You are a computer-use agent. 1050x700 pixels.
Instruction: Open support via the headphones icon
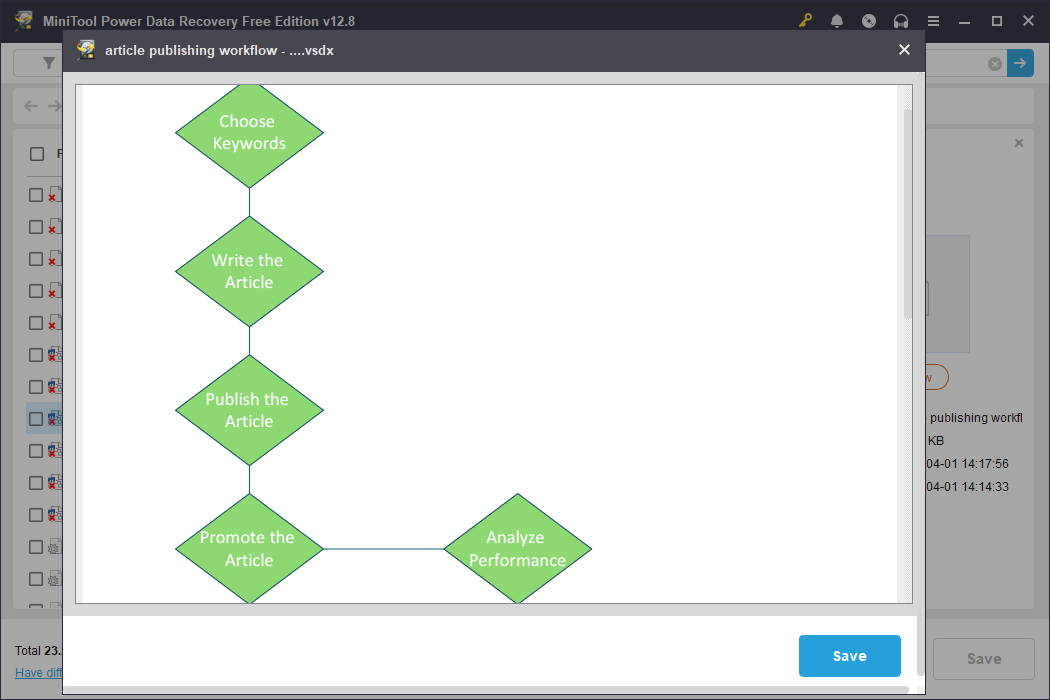point(901,21)
